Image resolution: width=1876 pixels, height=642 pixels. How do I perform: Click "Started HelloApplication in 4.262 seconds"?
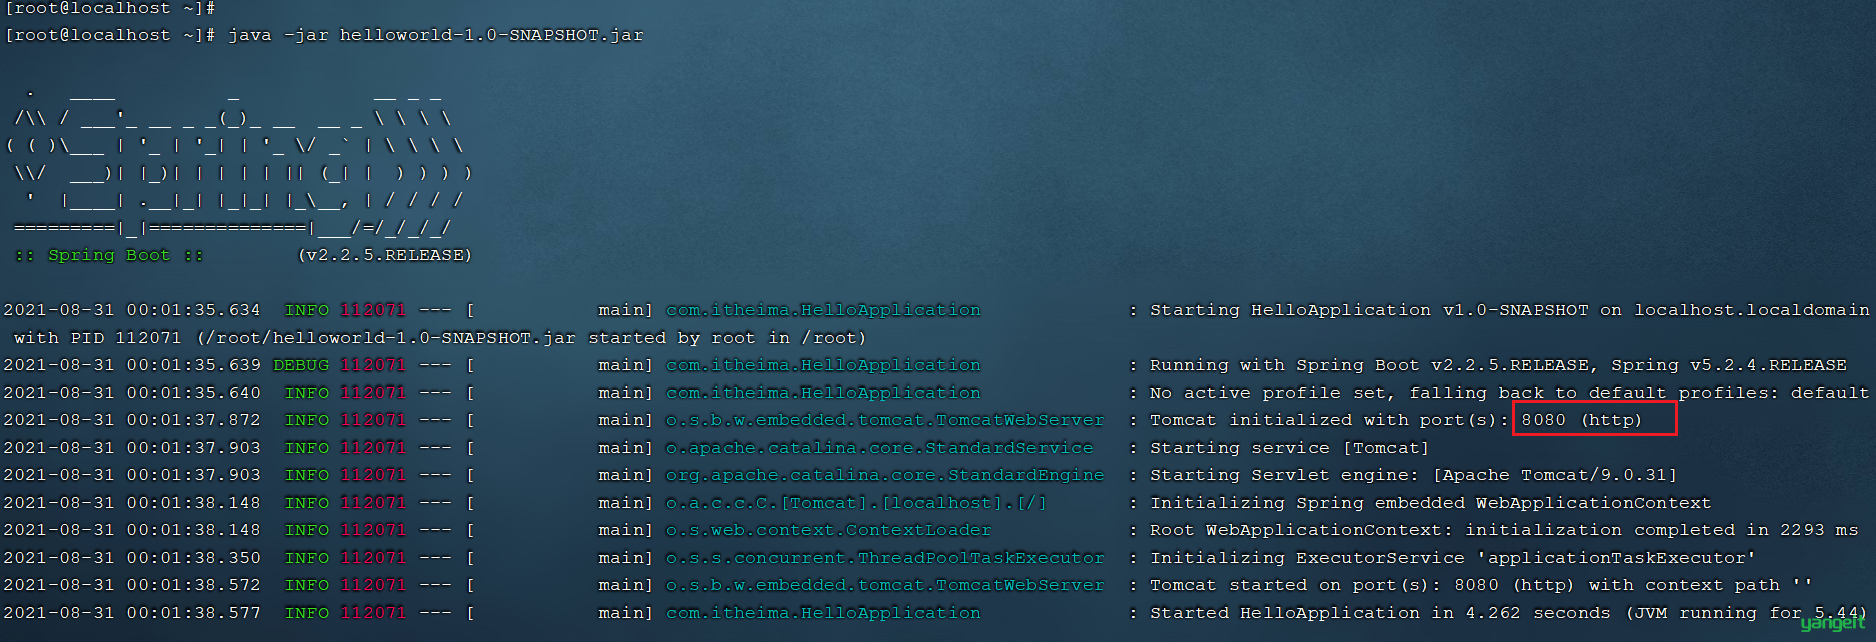point(1380,613)
